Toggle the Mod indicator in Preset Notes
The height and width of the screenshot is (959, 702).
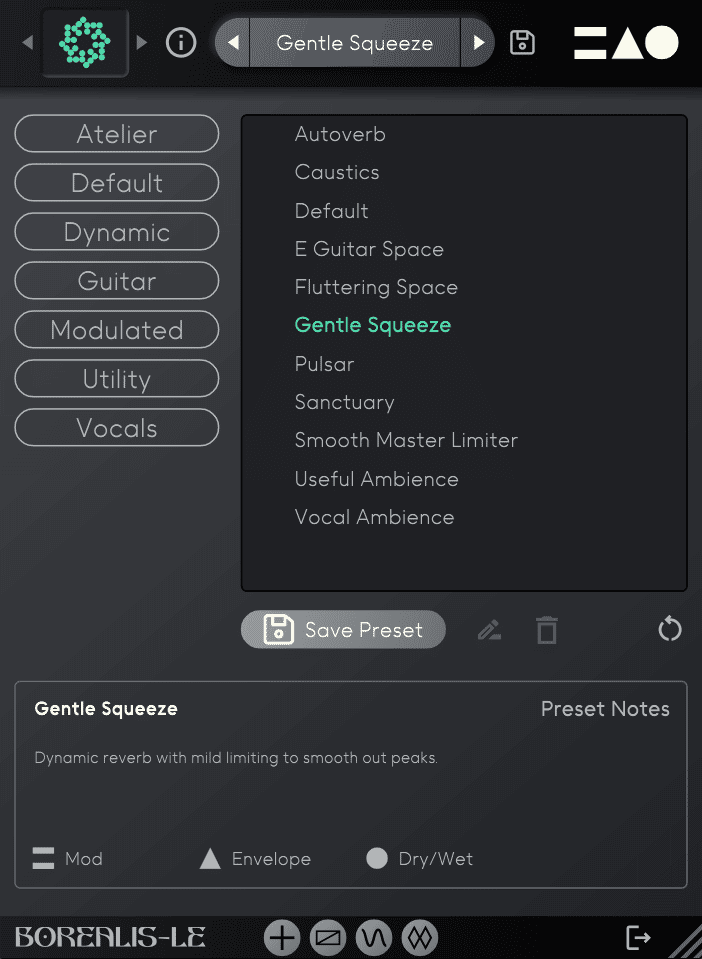pyautogui.click(x=44, y=858)
